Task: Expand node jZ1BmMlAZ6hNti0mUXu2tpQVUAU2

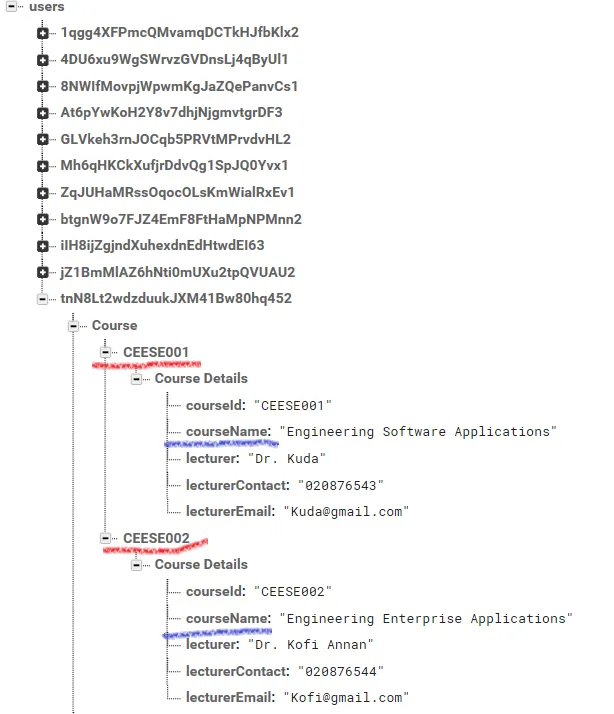Action: coord(43,272)
